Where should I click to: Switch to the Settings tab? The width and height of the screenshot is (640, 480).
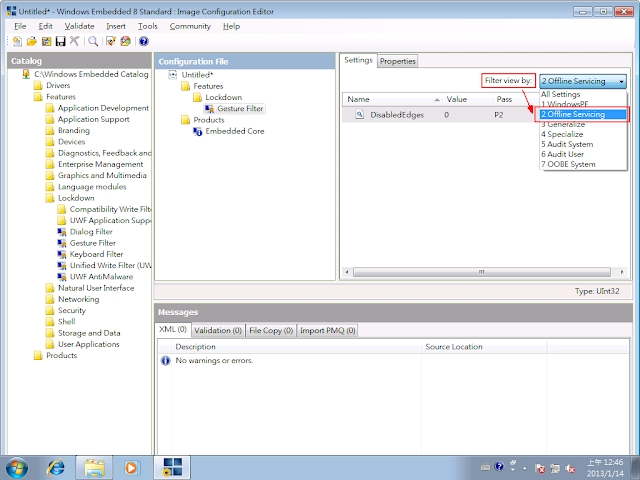pos(358,60)
